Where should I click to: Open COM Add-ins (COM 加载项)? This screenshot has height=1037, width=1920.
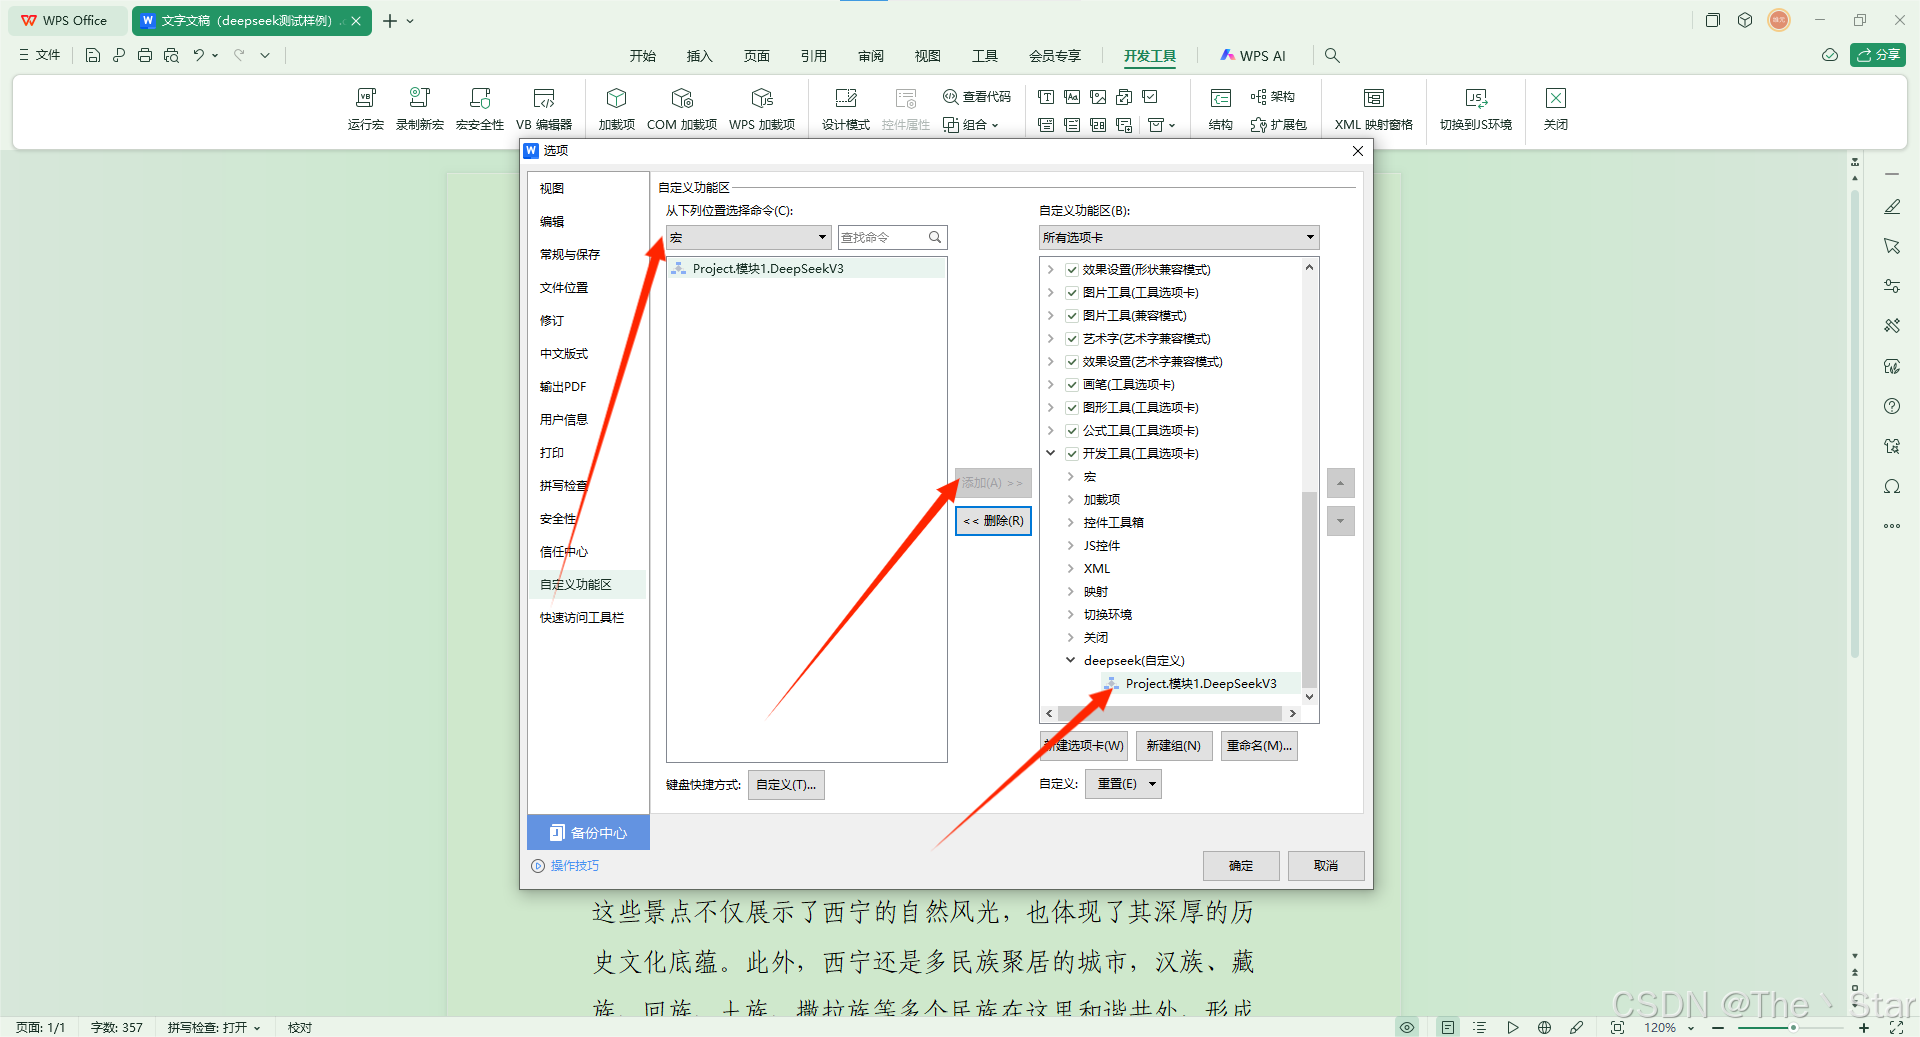681,109
